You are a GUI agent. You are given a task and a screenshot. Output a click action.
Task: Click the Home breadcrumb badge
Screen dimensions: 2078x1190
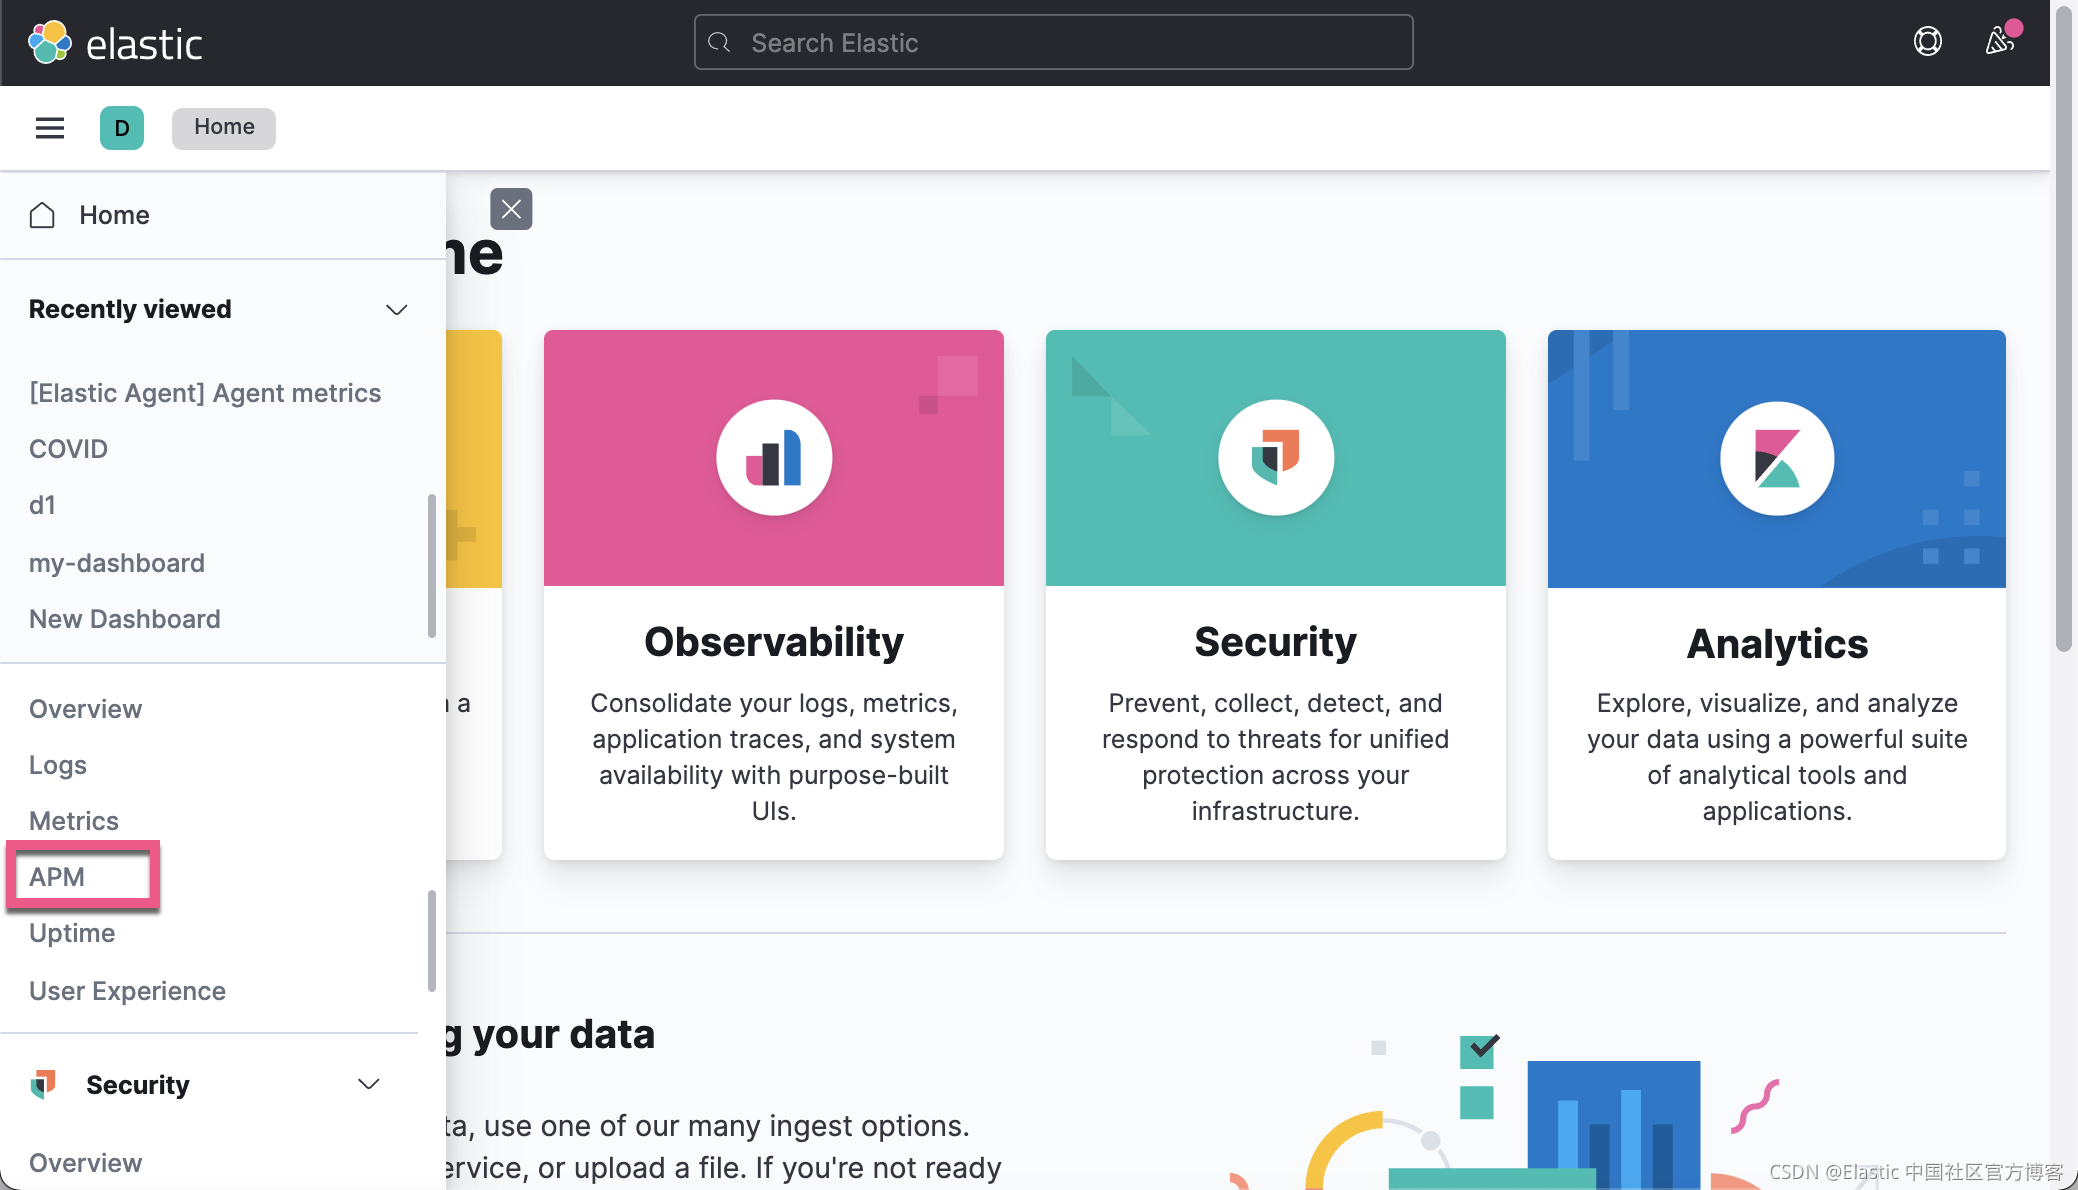click(x=223, y=128)
